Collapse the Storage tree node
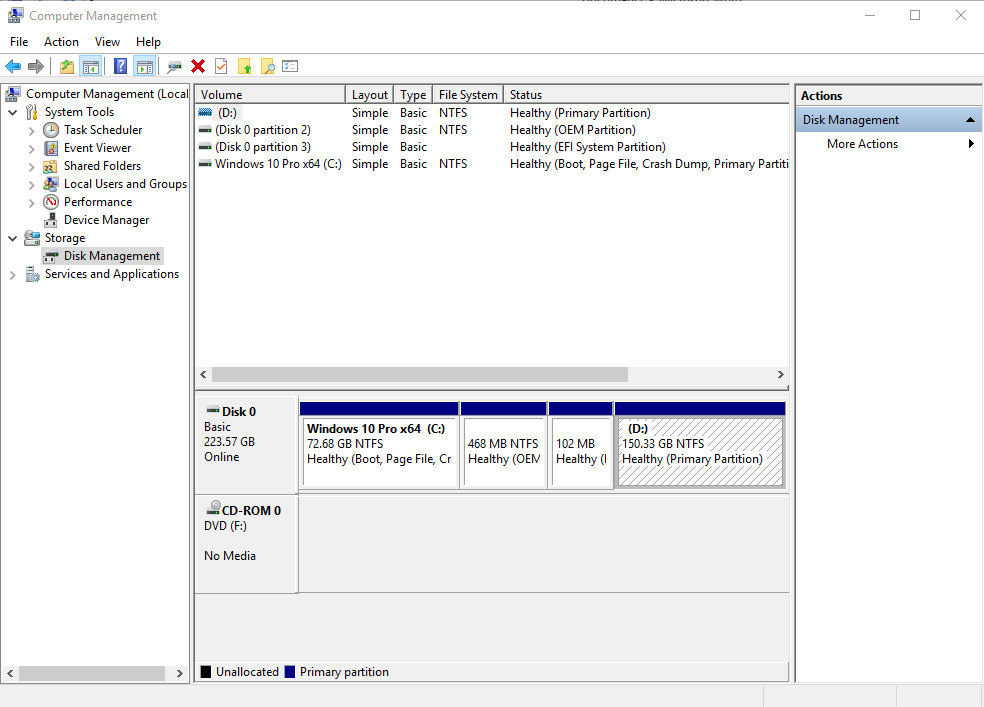The width and height of the screenshot is (984, 707). coord(13,238)
